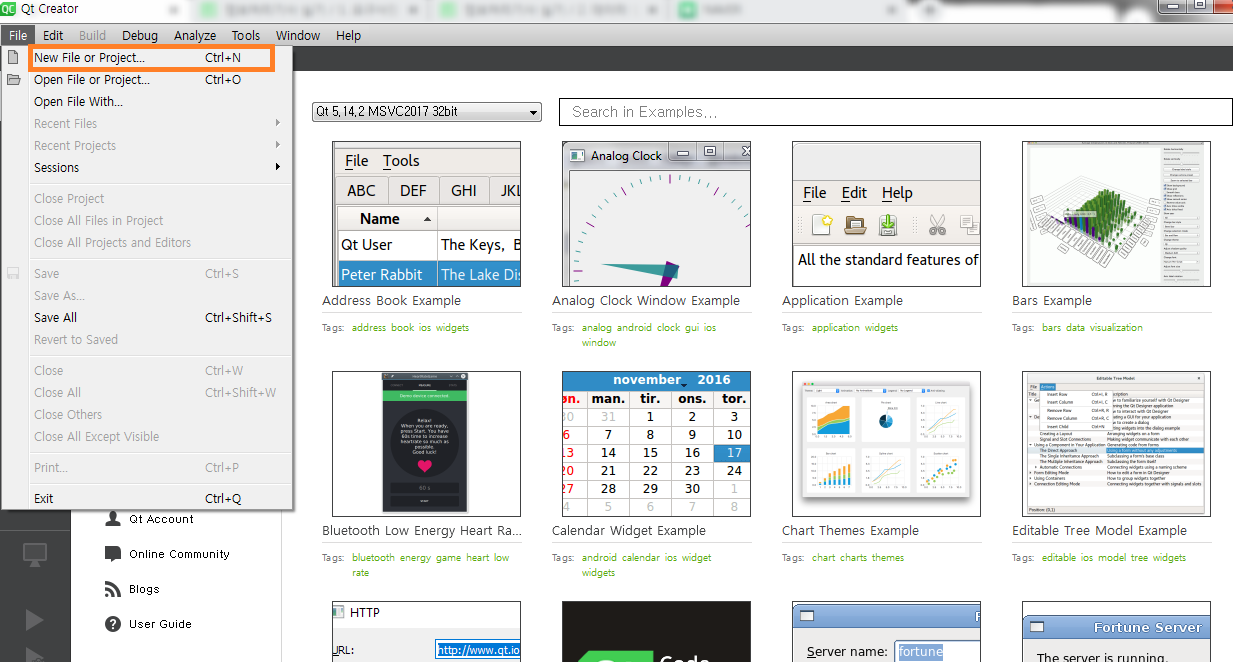Click the Qt Account person icon

click(113, 519)
